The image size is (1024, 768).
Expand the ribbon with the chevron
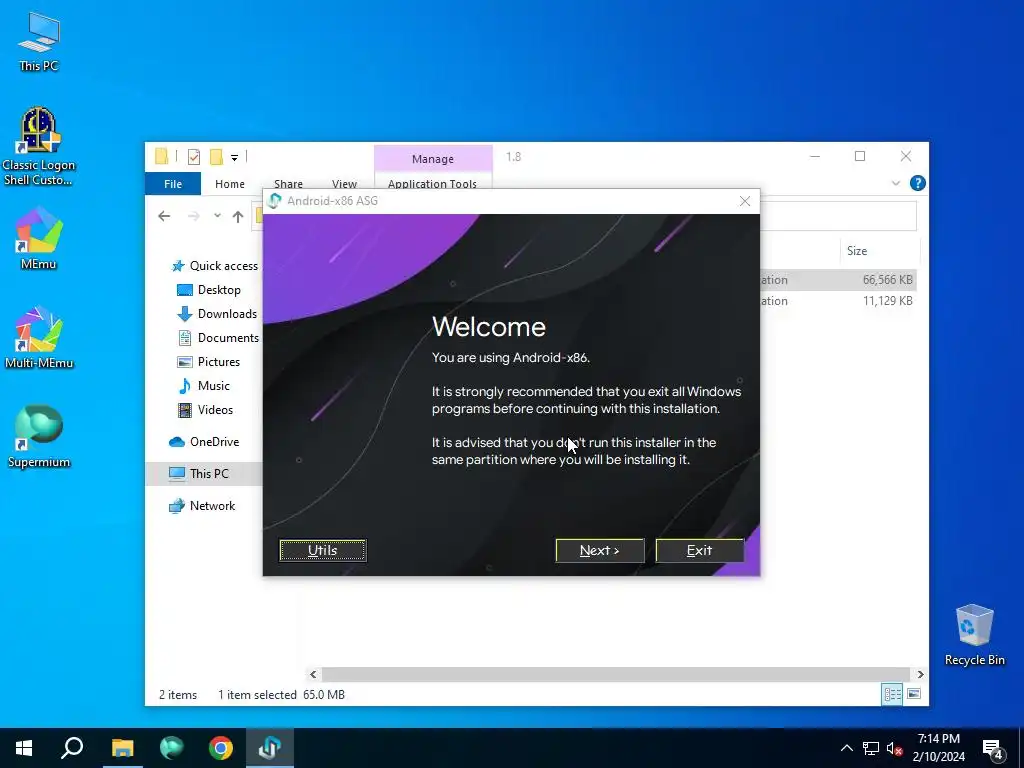[x=895, y=184]
